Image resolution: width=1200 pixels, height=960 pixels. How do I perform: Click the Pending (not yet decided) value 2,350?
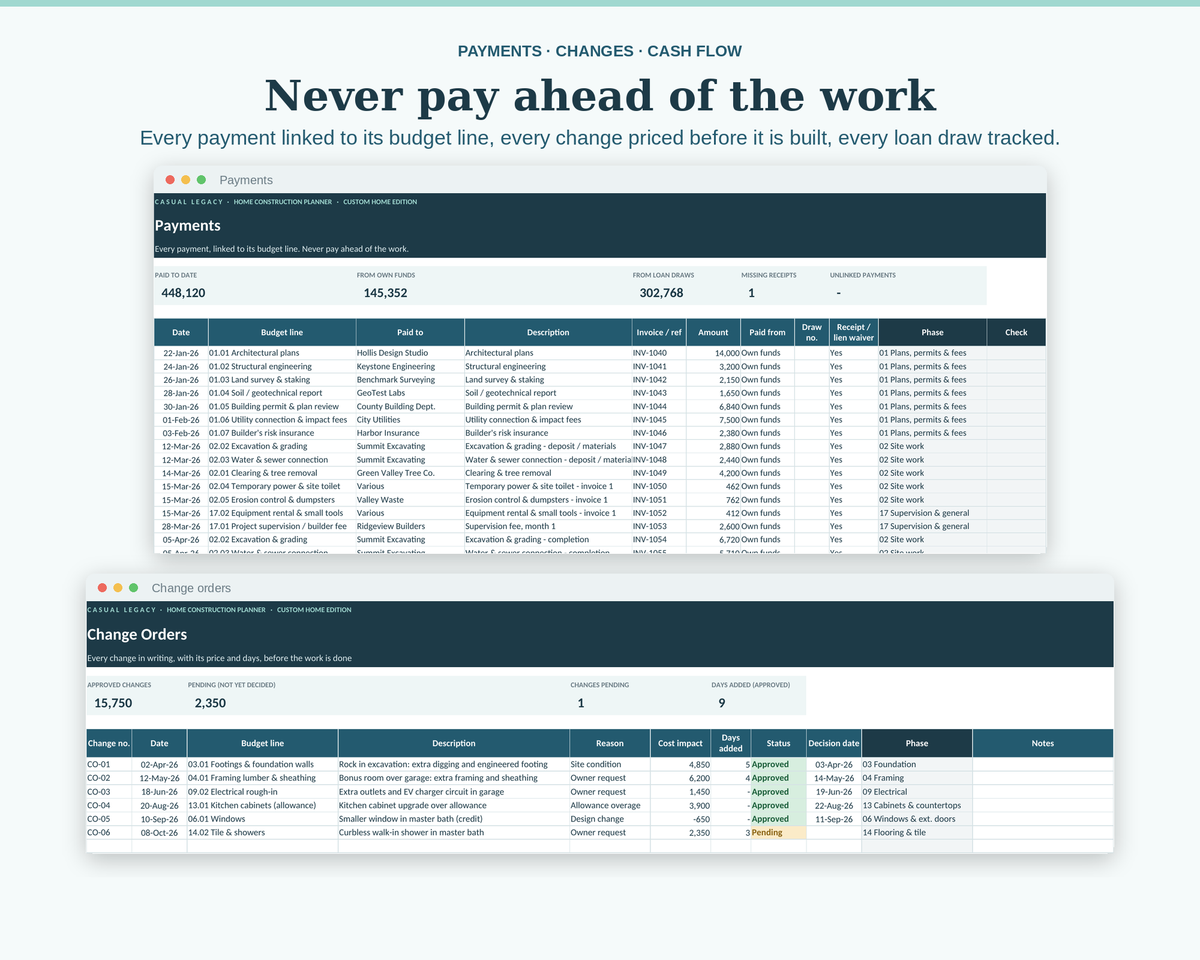pos(210,703)
